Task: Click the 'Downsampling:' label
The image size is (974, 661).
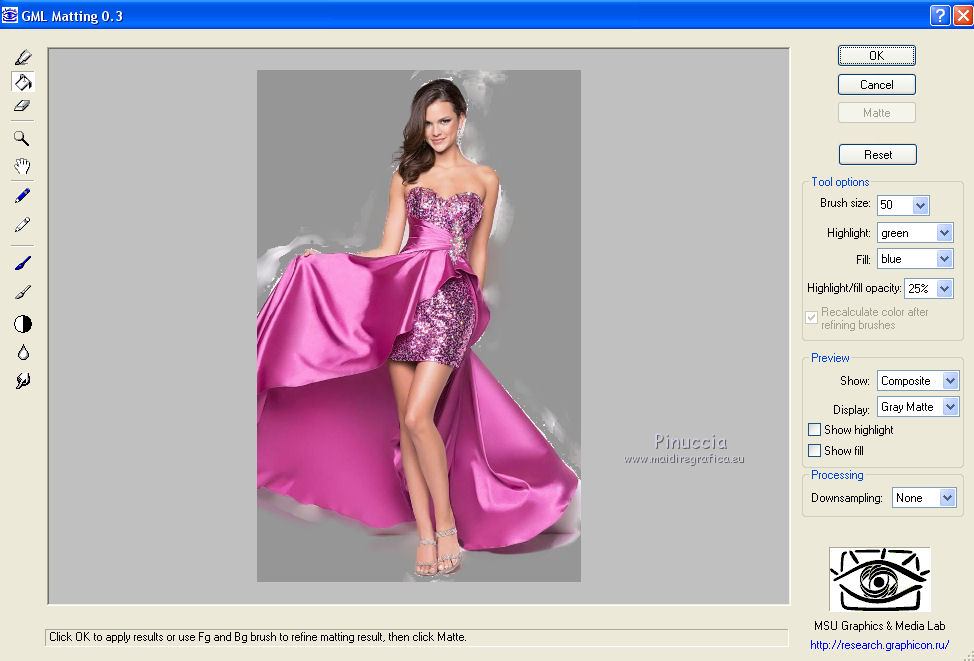Action: pyautogui.click(x=847, y=498)
